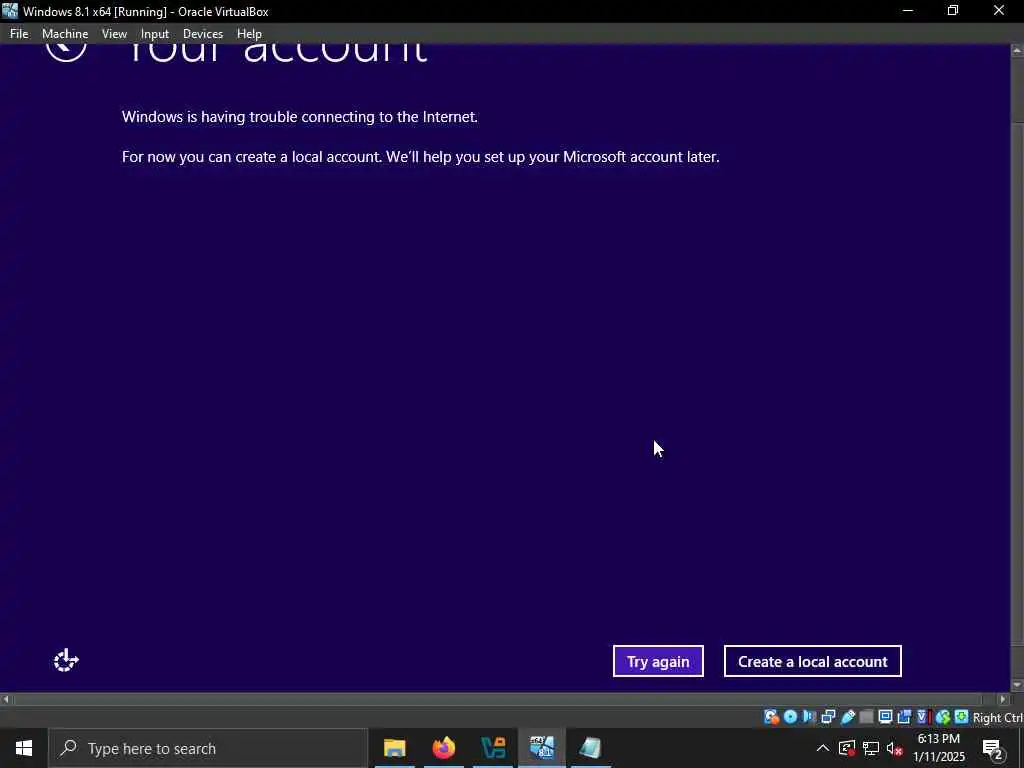Open the Ease of Access icon

66,661
